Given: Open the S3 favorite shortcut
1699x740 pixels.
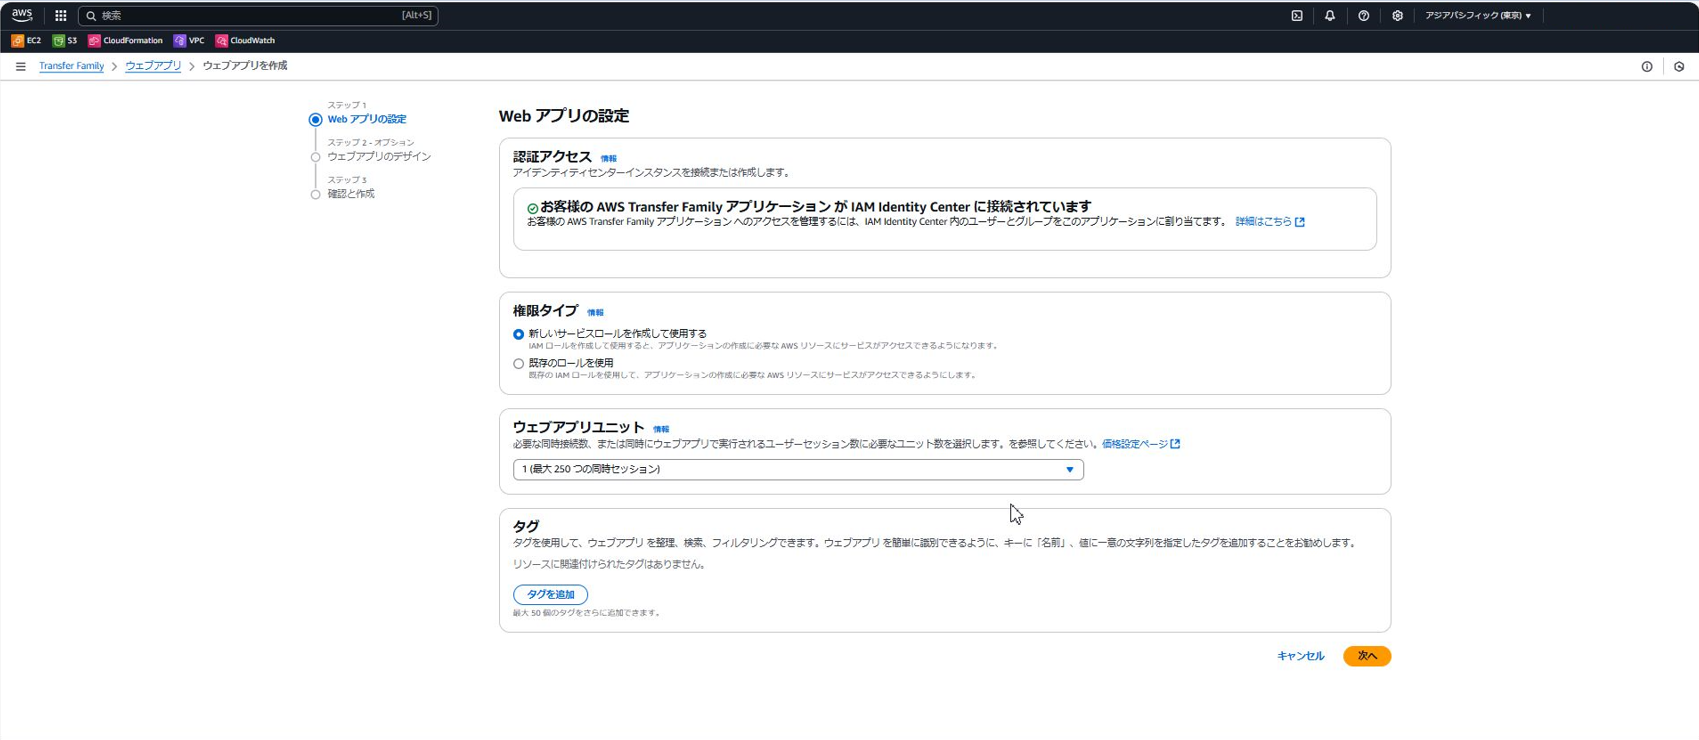Looking at the screenshot, I should [x=65, y=41].
